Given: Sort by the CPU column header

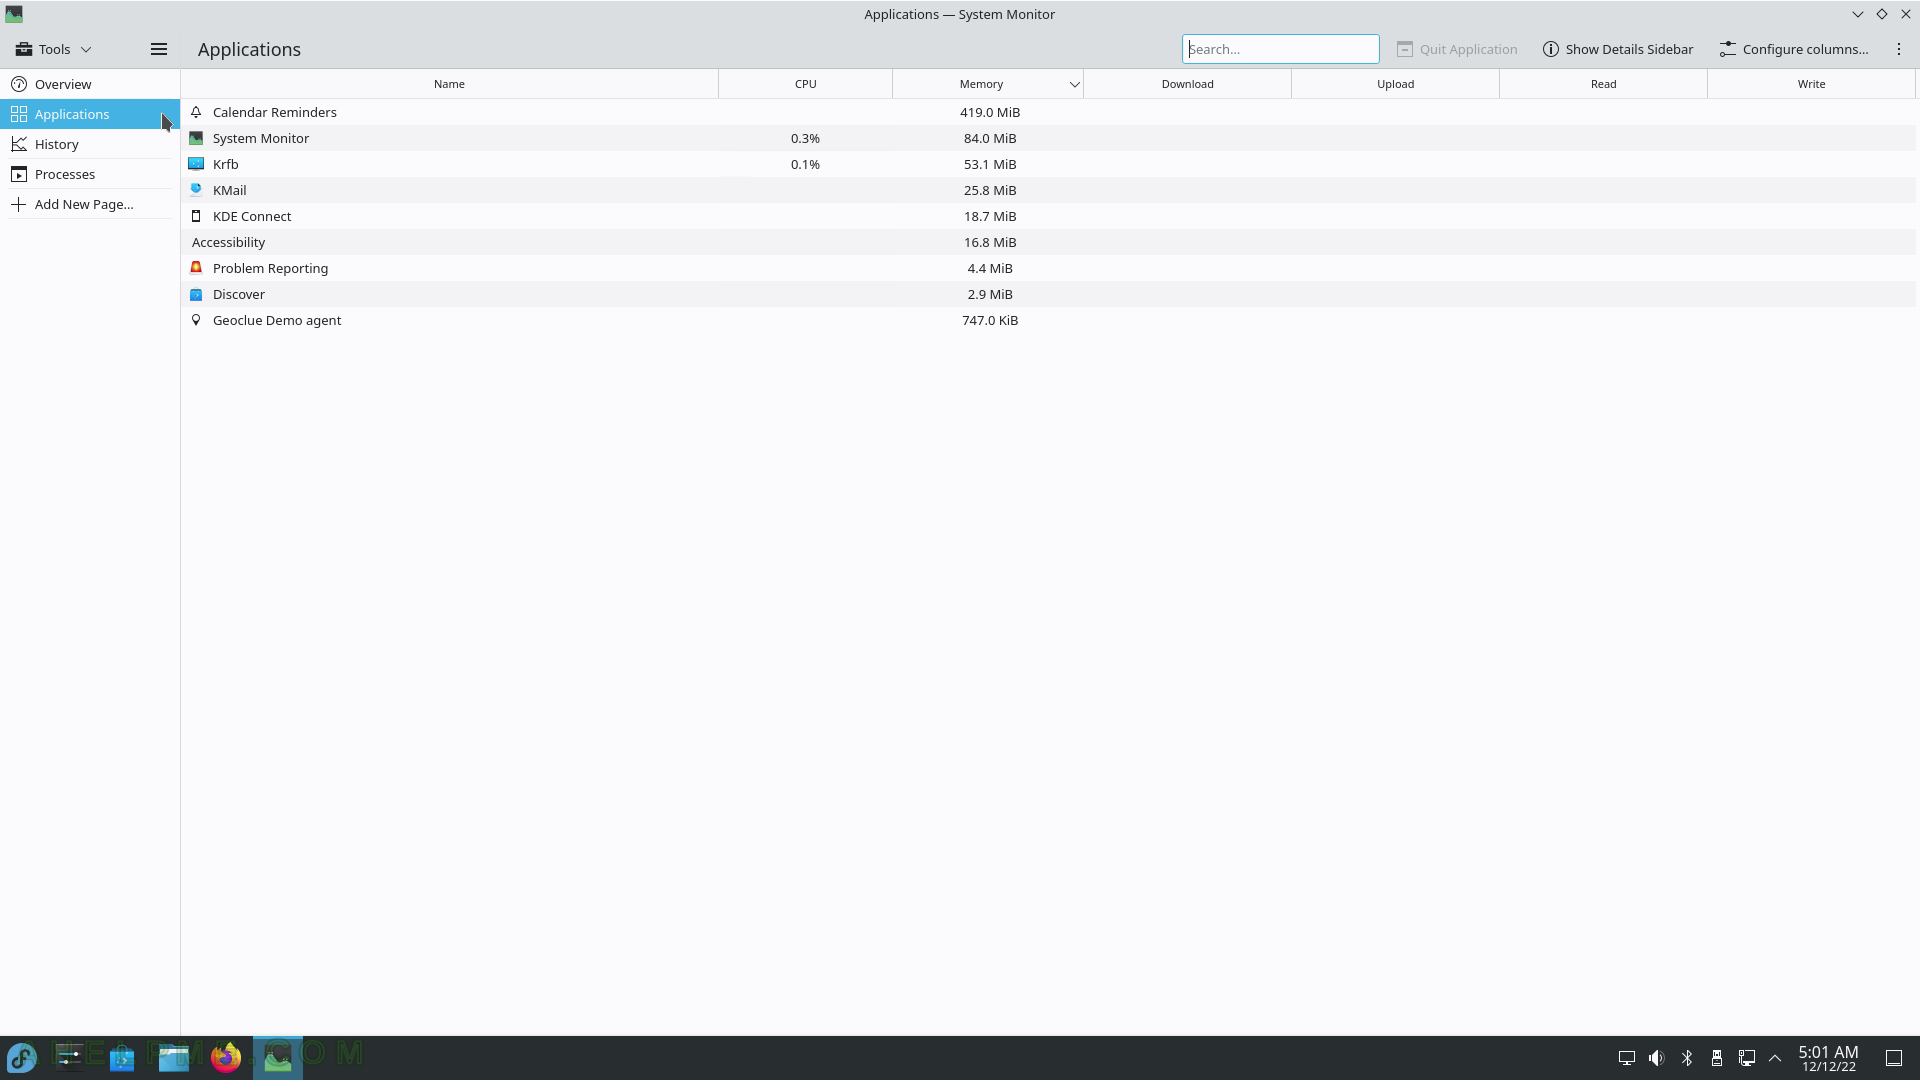Looking at the screenshot, I should point(805,84).
